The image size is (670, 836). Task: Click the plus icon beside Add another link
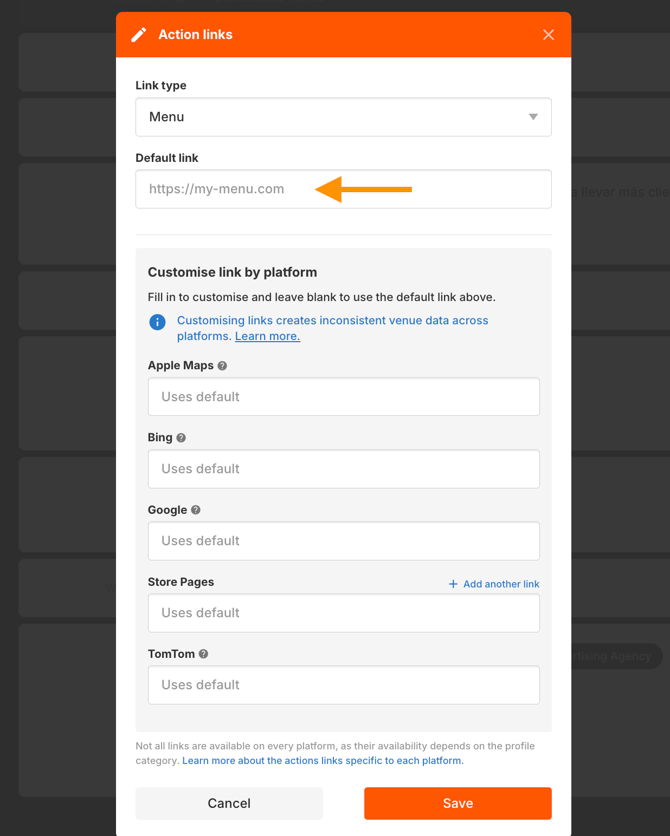453,584
